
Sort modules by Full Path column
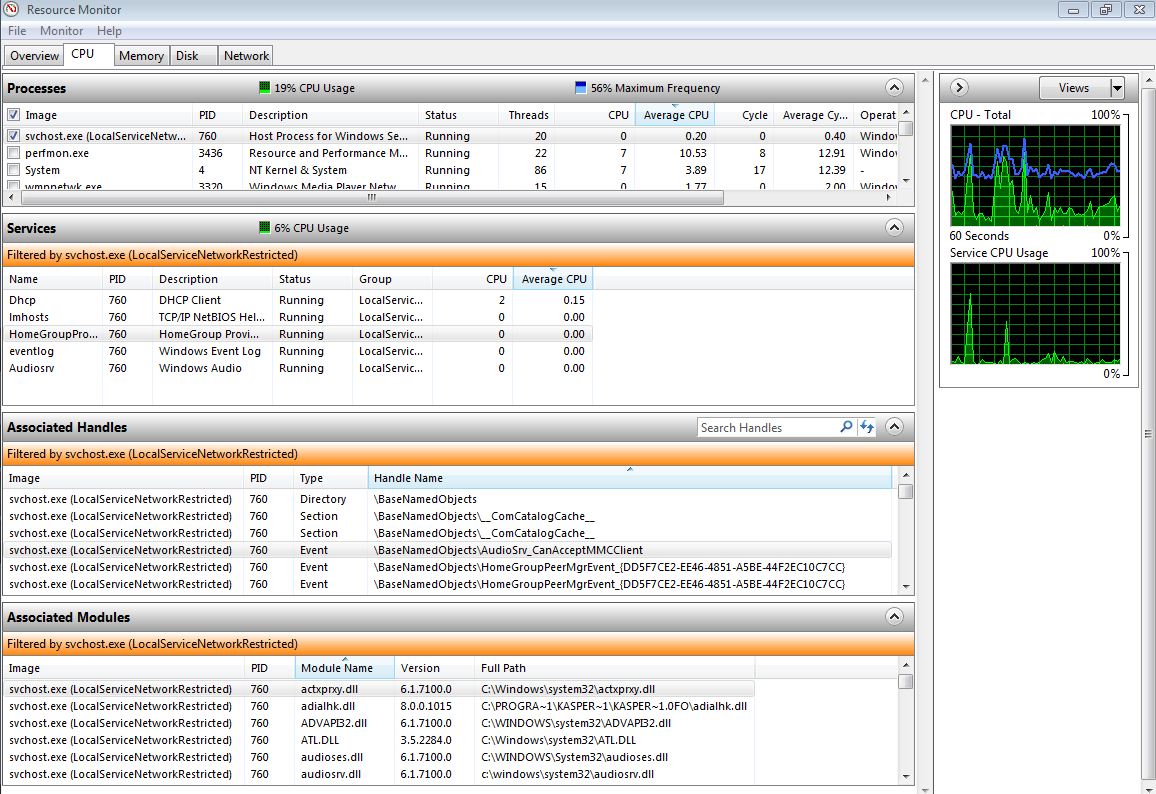point(614,668)
